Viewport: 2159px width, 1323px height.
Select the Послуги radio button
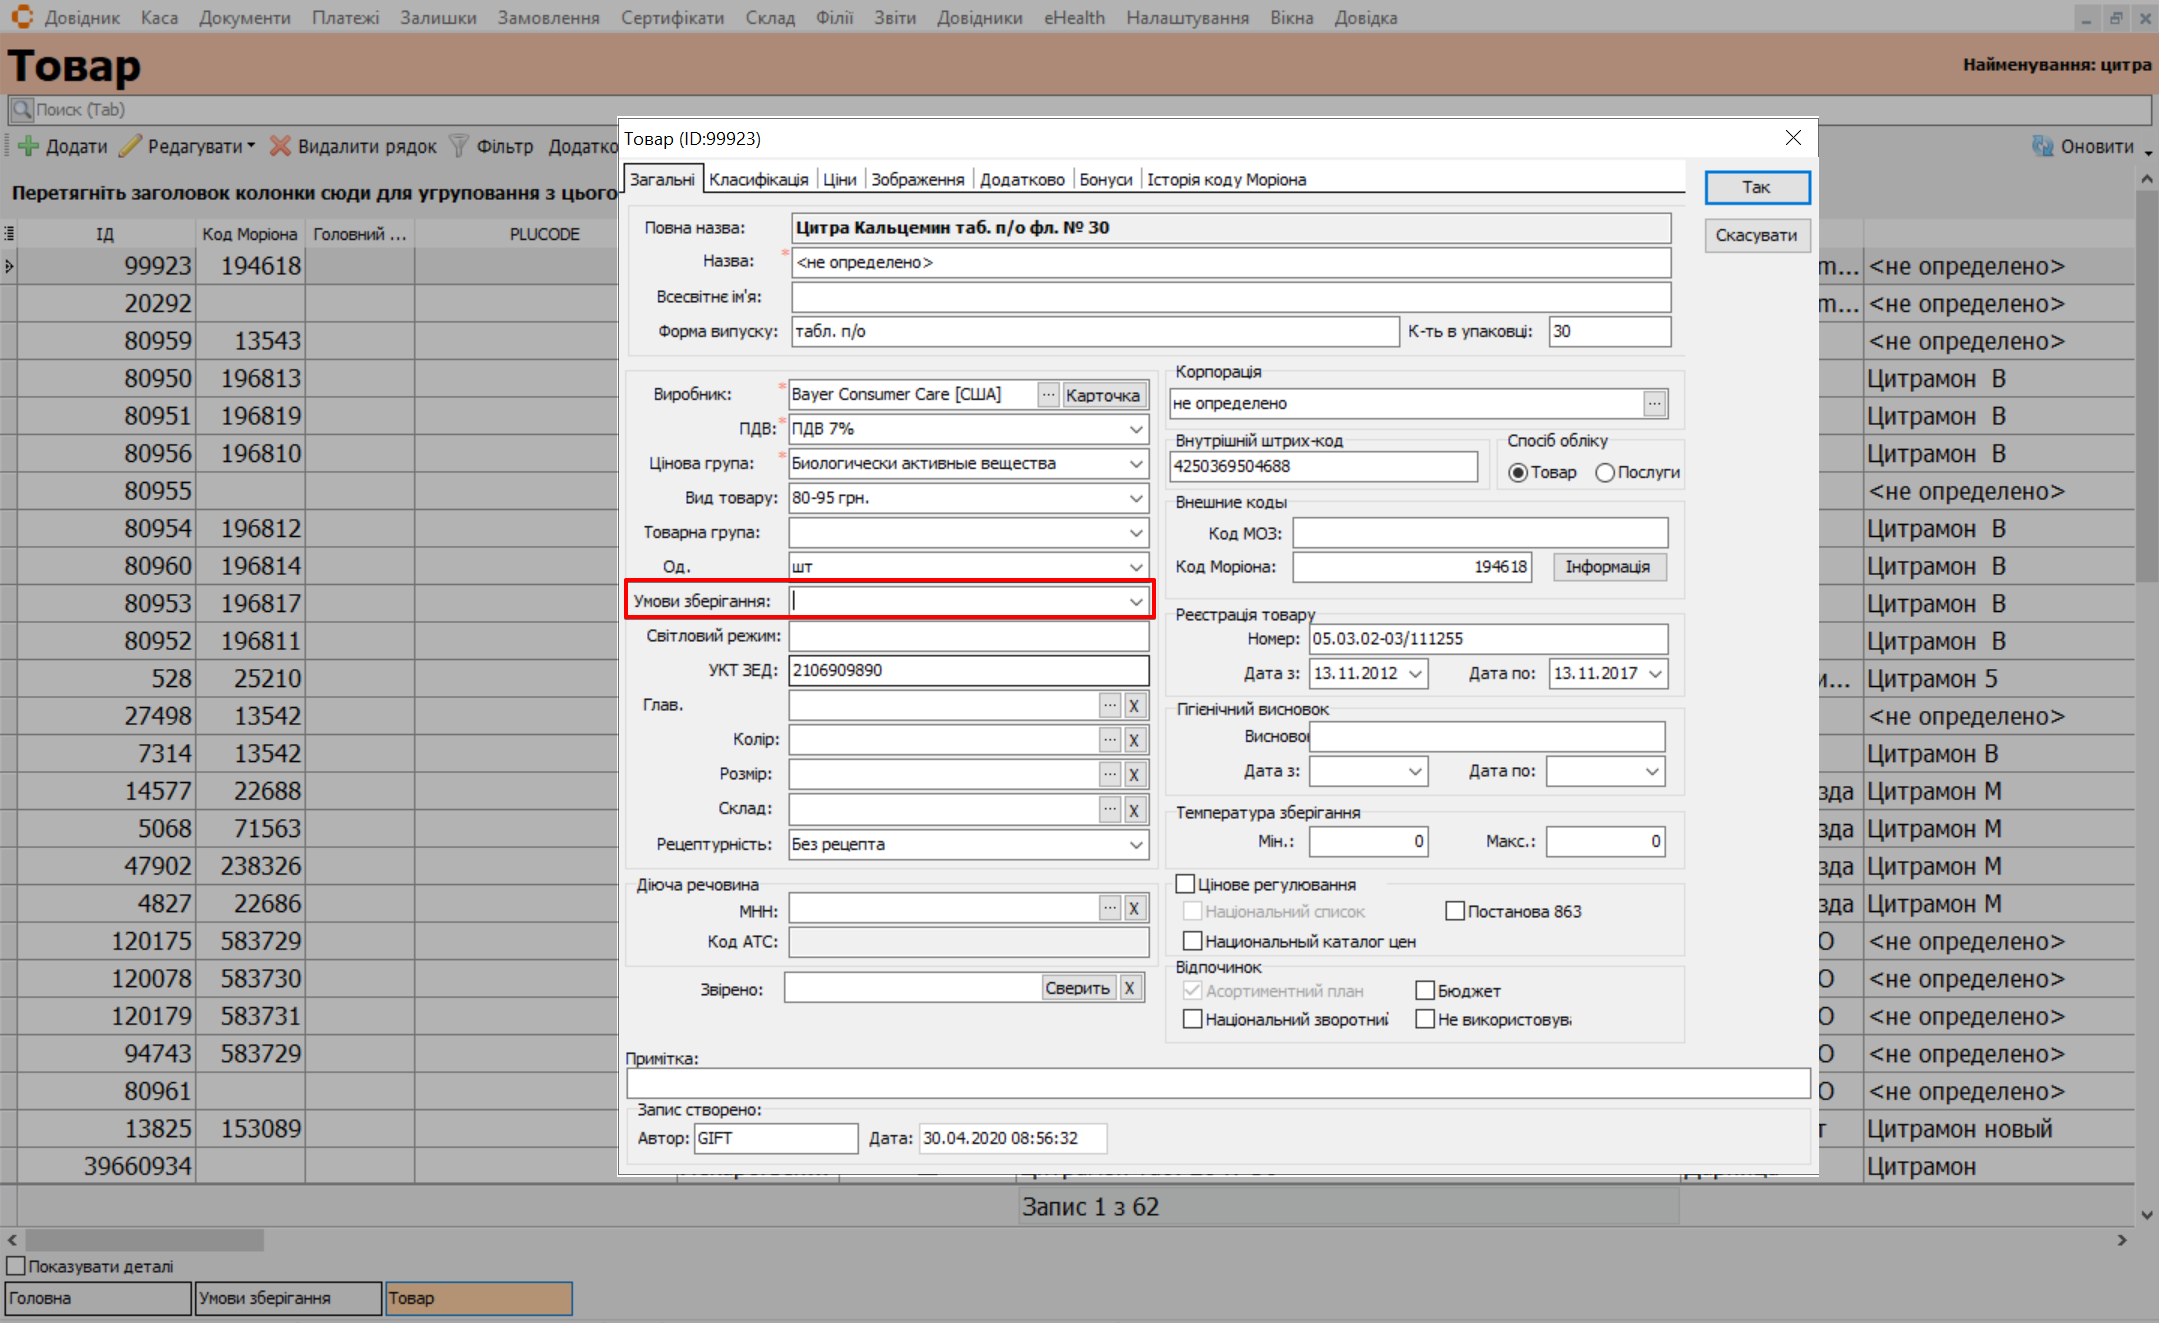[1605, 472]
